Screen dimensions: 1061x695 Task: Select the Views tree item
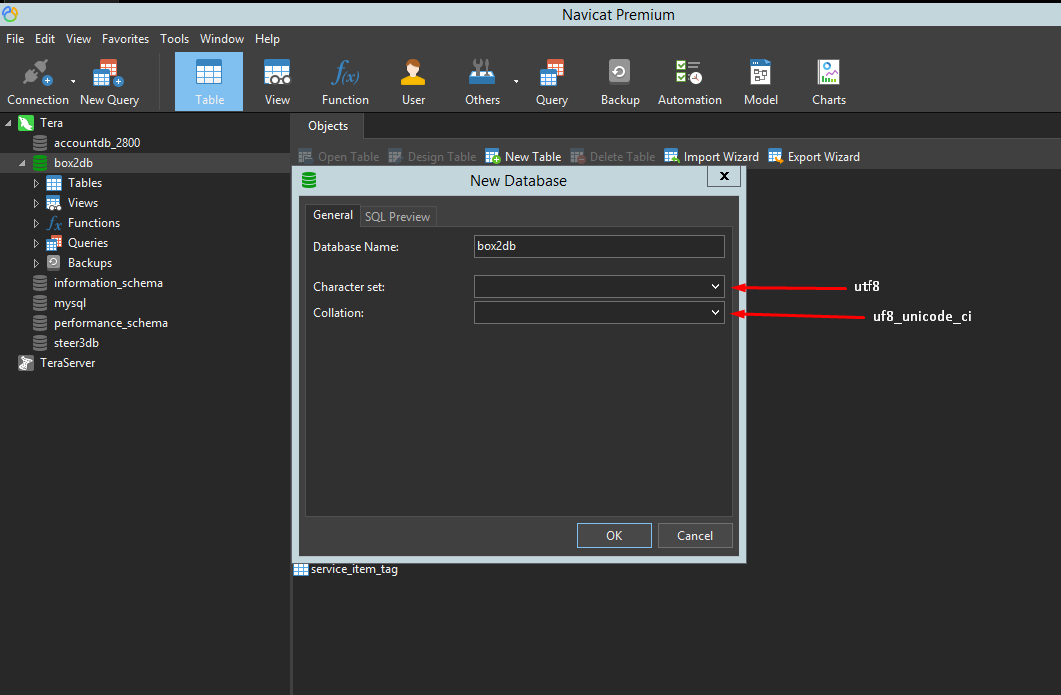coord(83,203)
